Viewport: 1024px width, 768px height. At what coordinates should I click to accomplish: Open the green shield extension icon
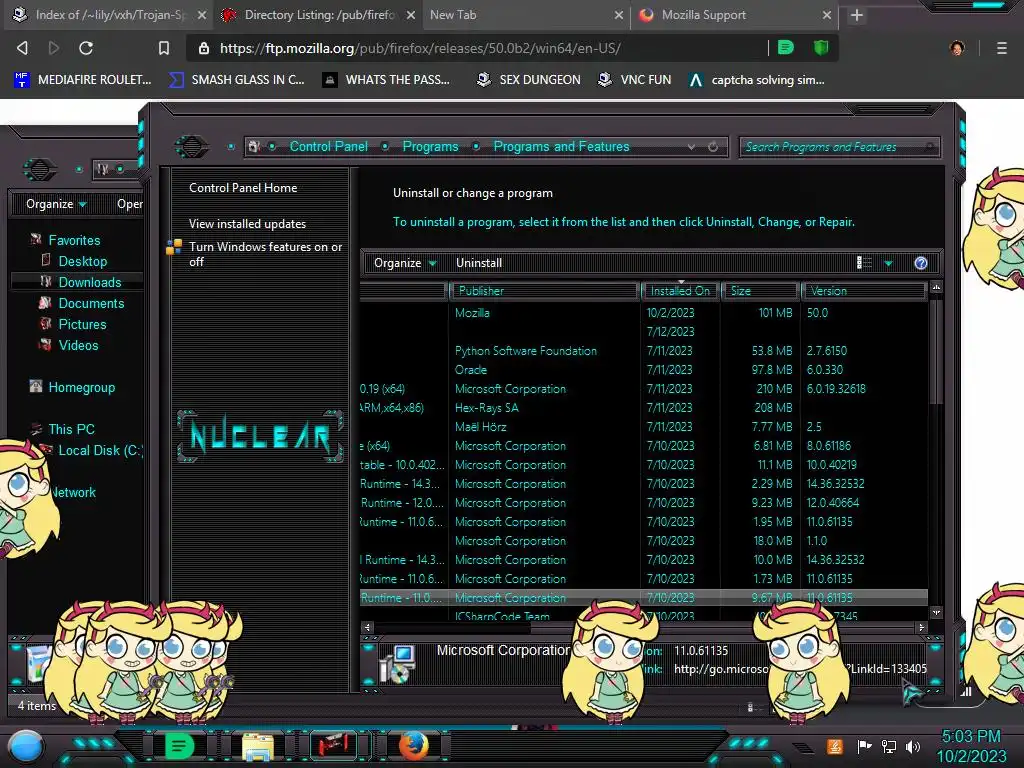click(x=821, y=48)
